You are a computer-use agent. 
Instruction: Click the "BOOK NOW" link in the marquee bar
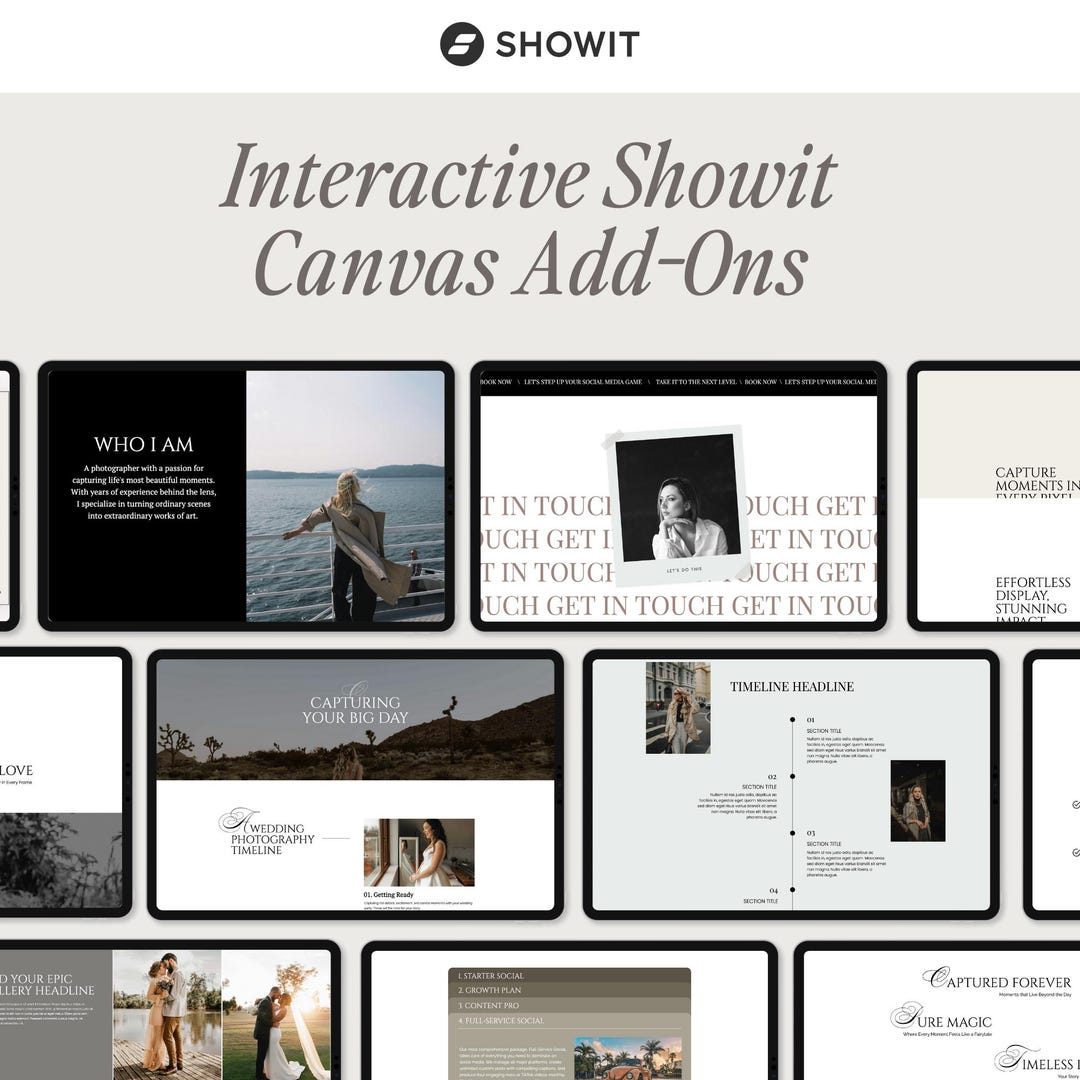[493, 381]
